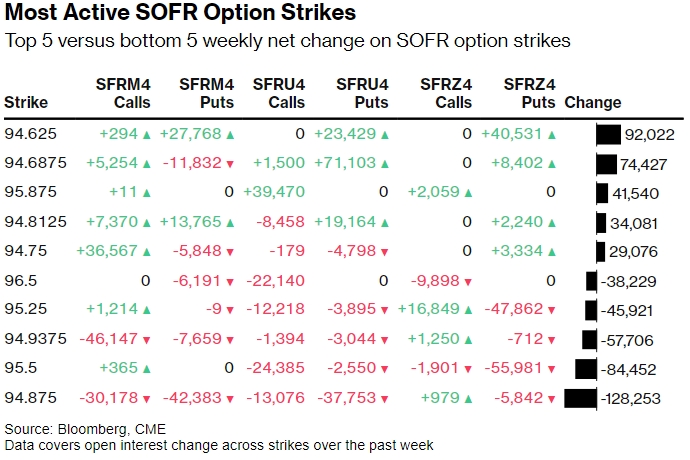690x460 pixels.
Task: Click the black bar for 92,022 change
Action: [x=609, y=134]
